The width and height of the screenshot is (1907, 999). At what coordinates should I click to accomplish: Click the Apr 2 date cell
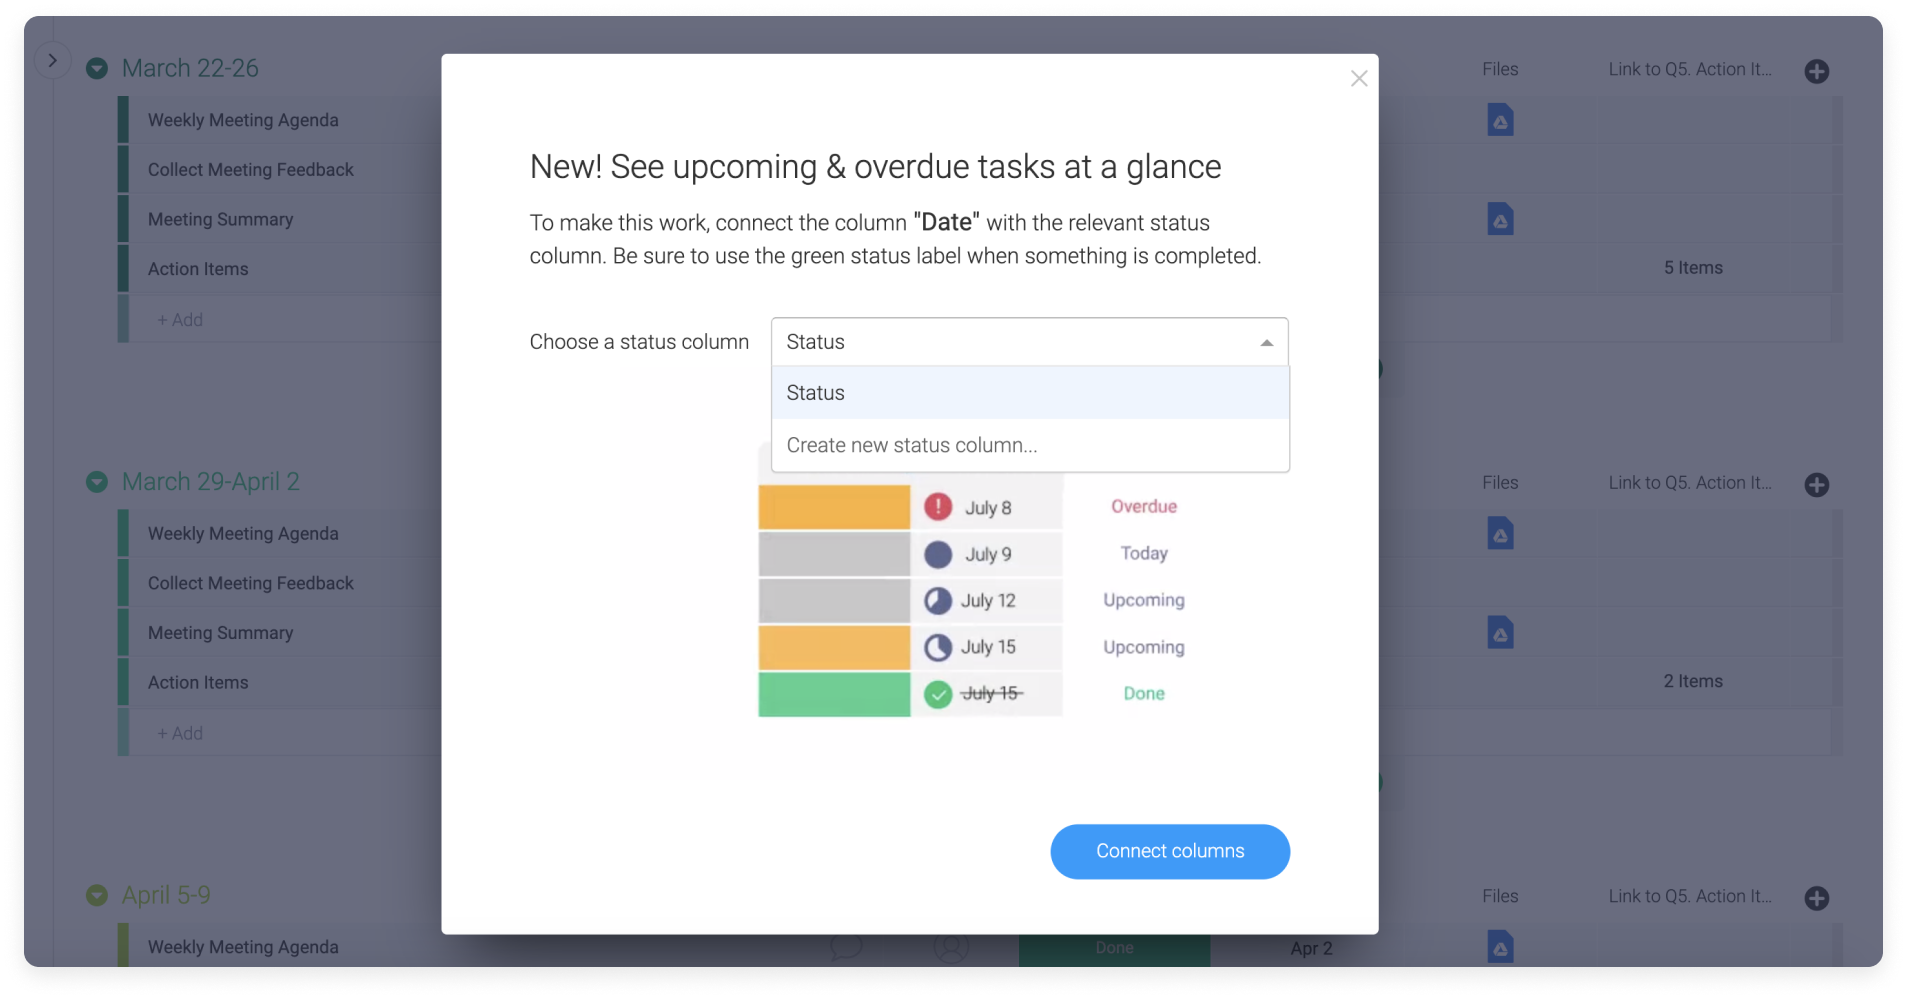coord(1311,948)
